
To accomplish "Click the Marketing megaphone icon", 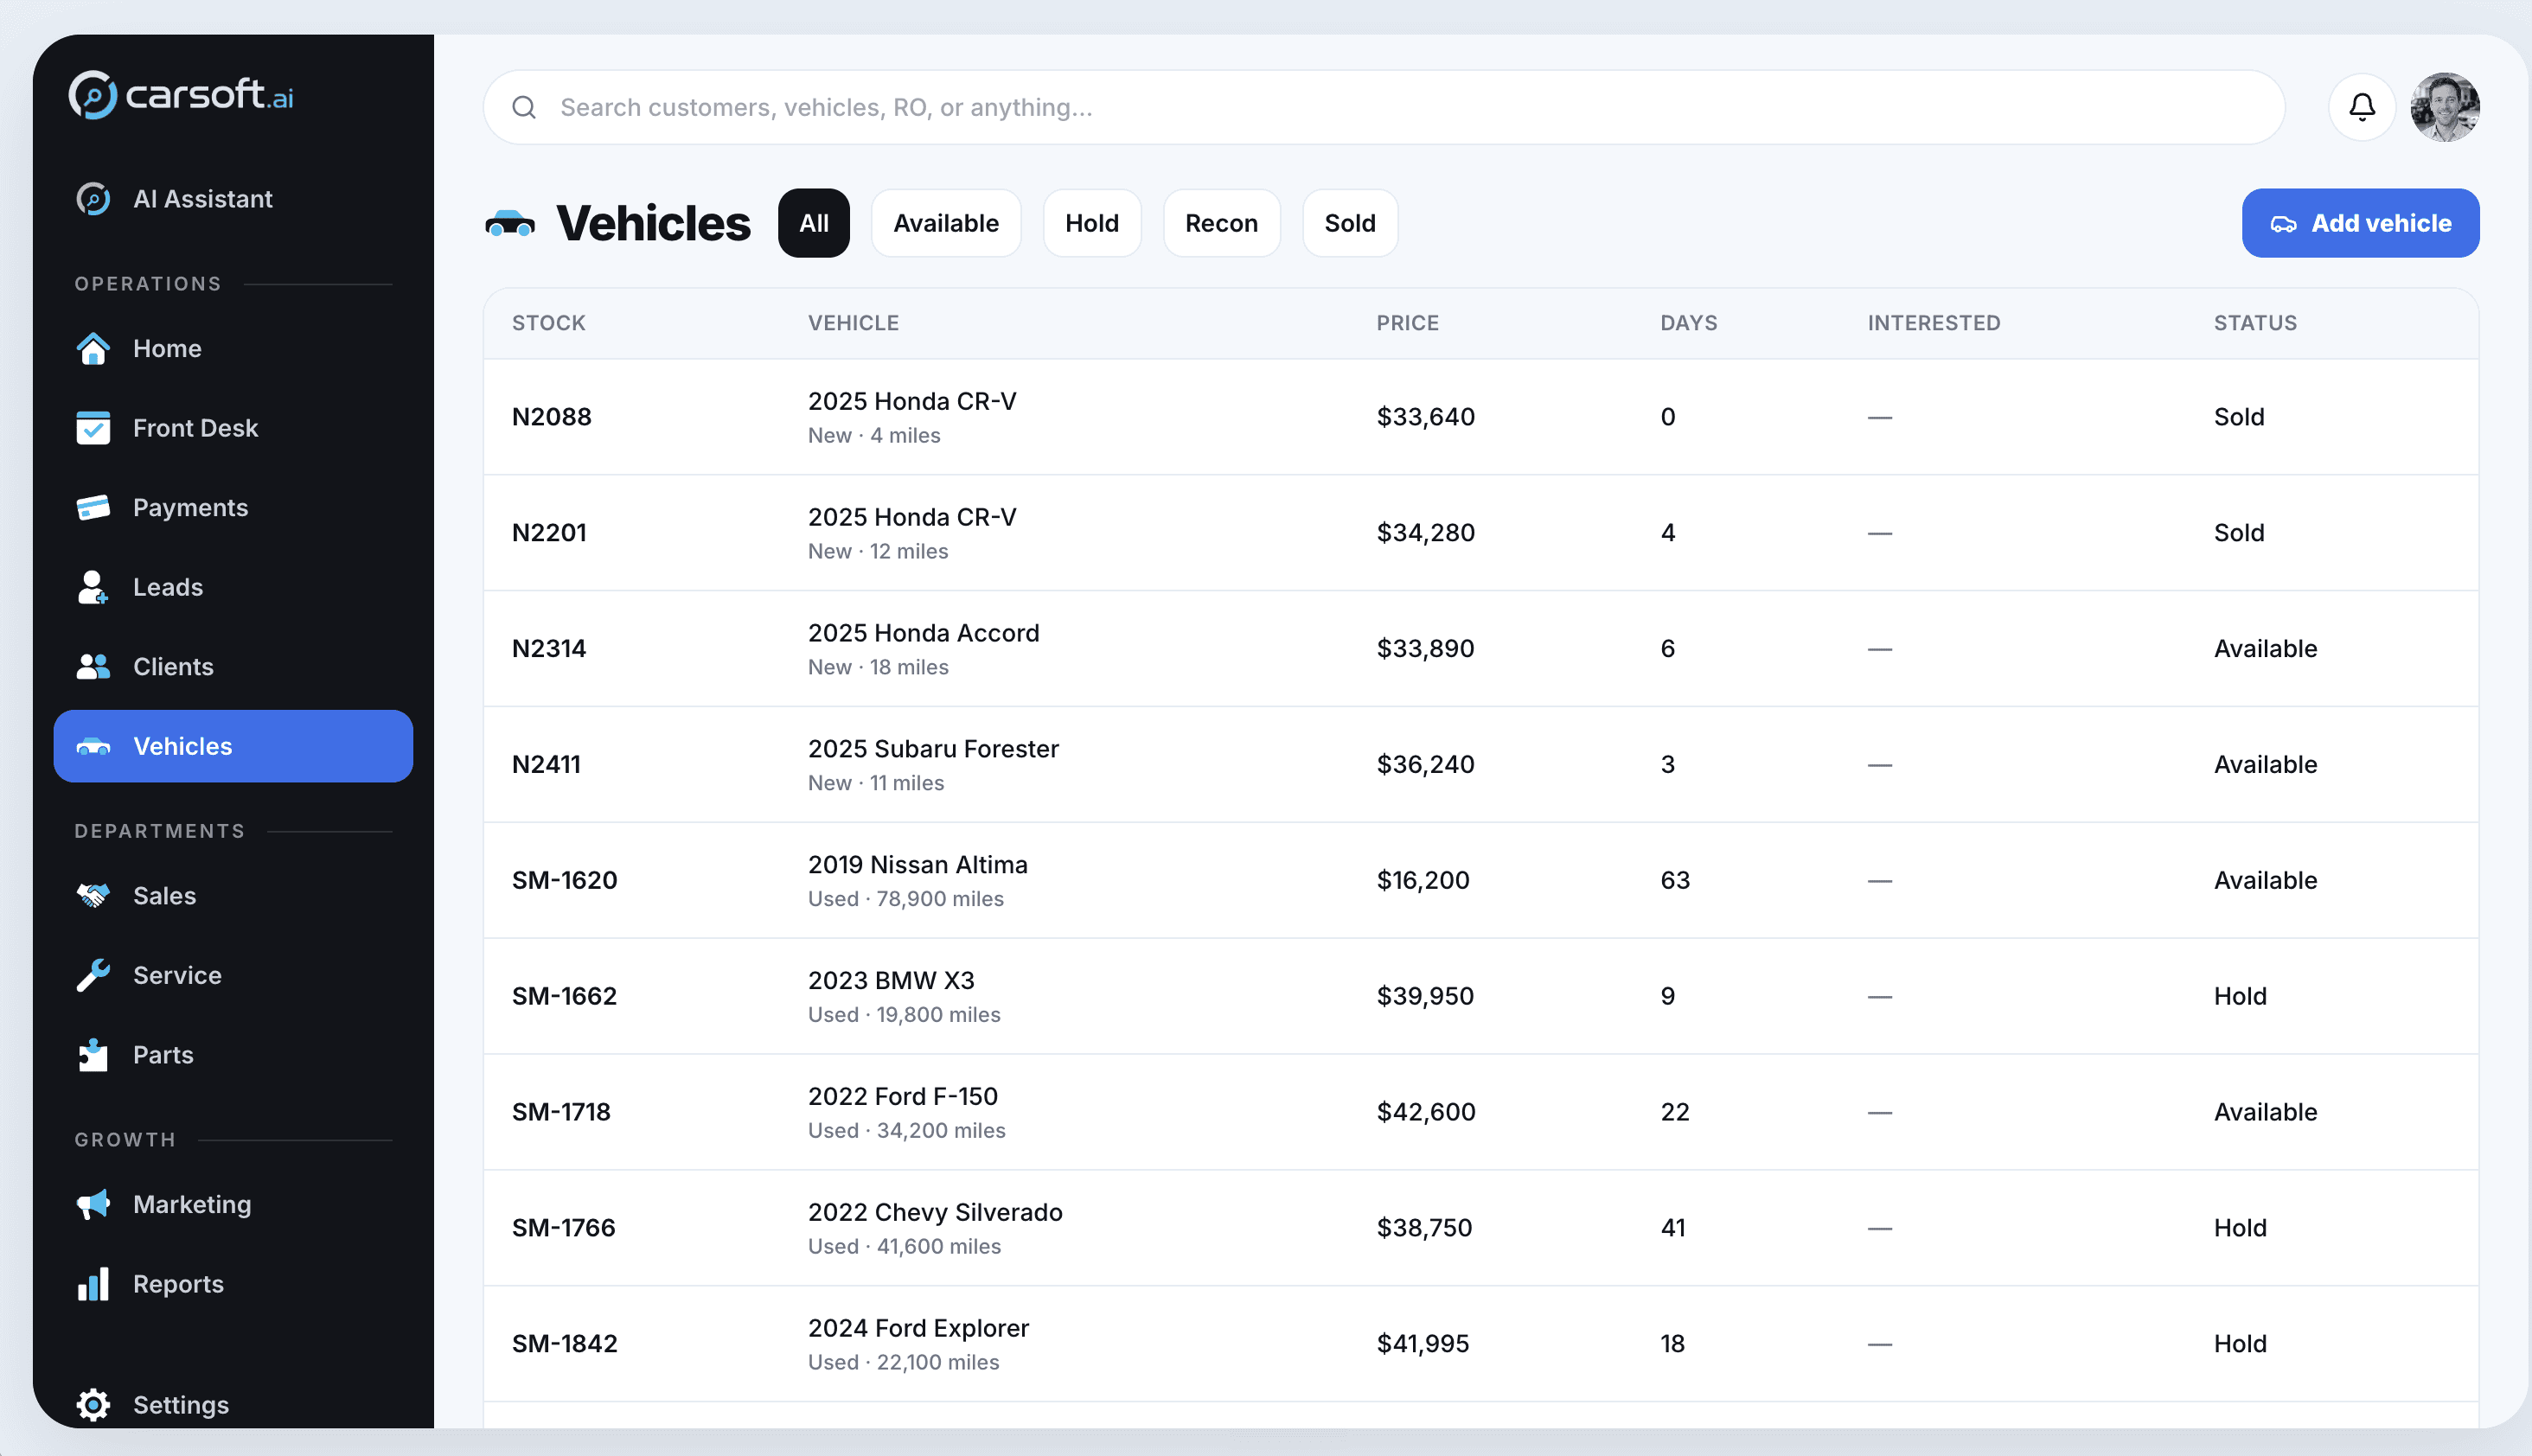I will click(x=93, y=1204).
